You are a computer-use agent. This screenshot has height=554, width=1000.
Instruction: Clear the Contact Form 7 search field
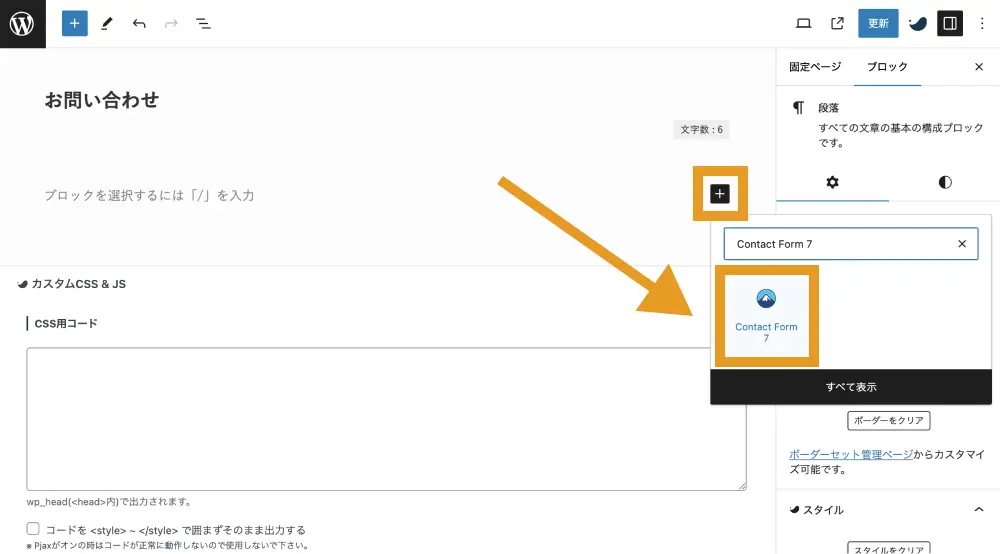point(962,244)
